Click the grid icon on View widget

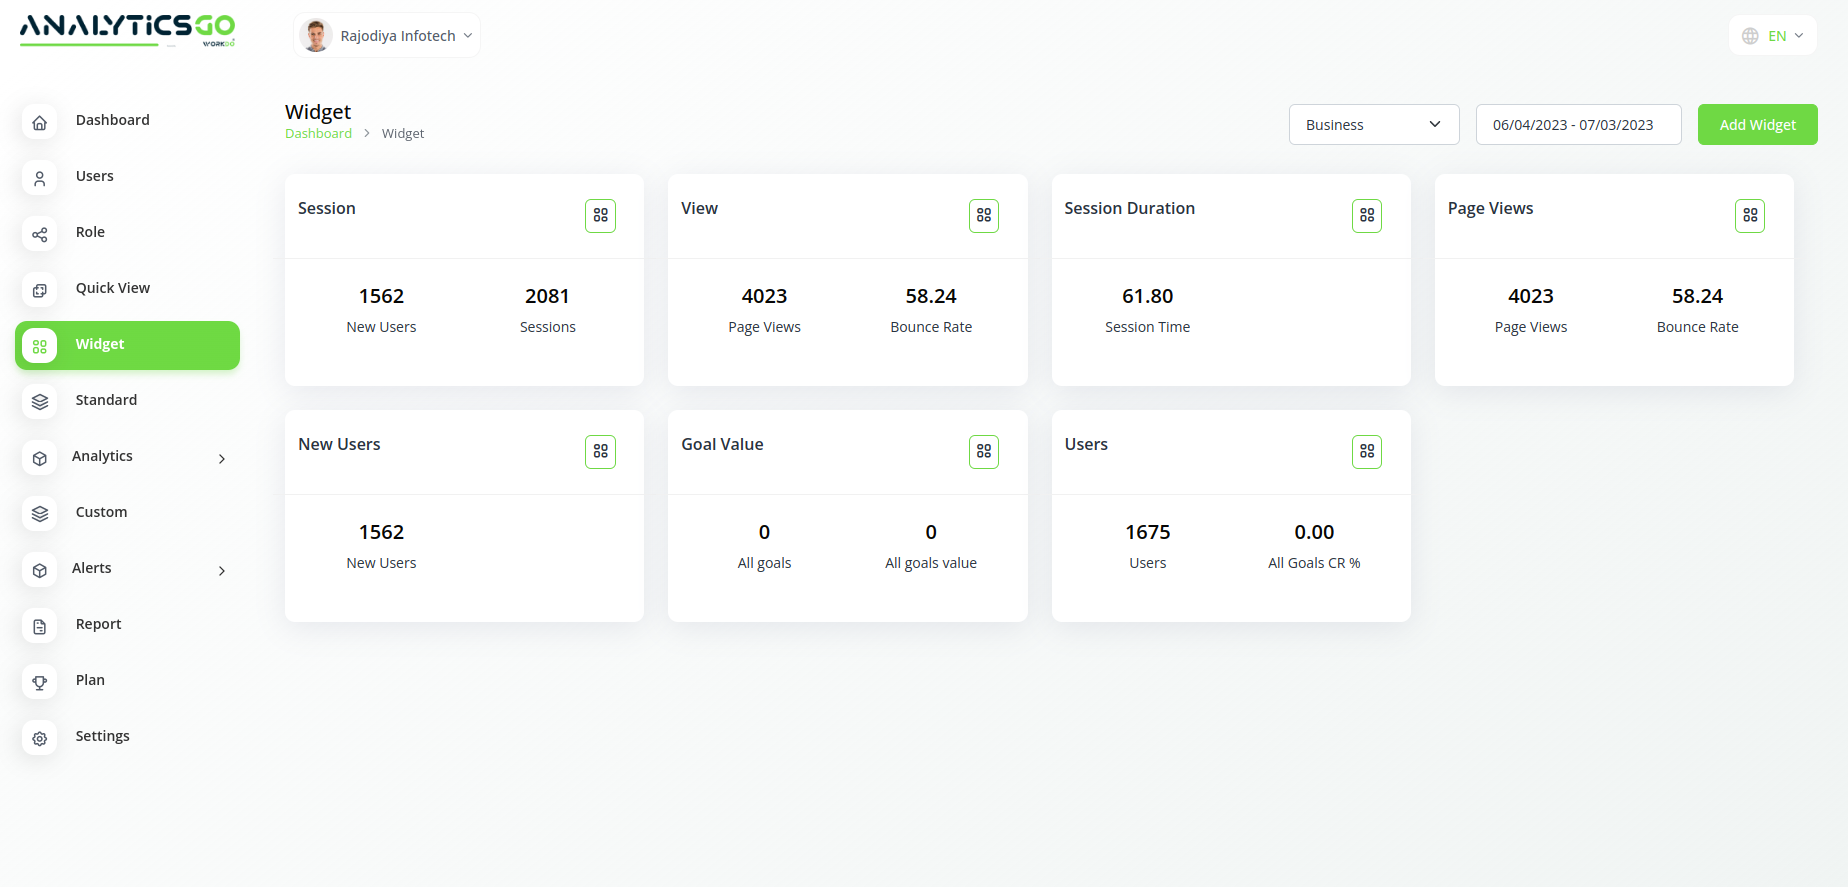983,216
